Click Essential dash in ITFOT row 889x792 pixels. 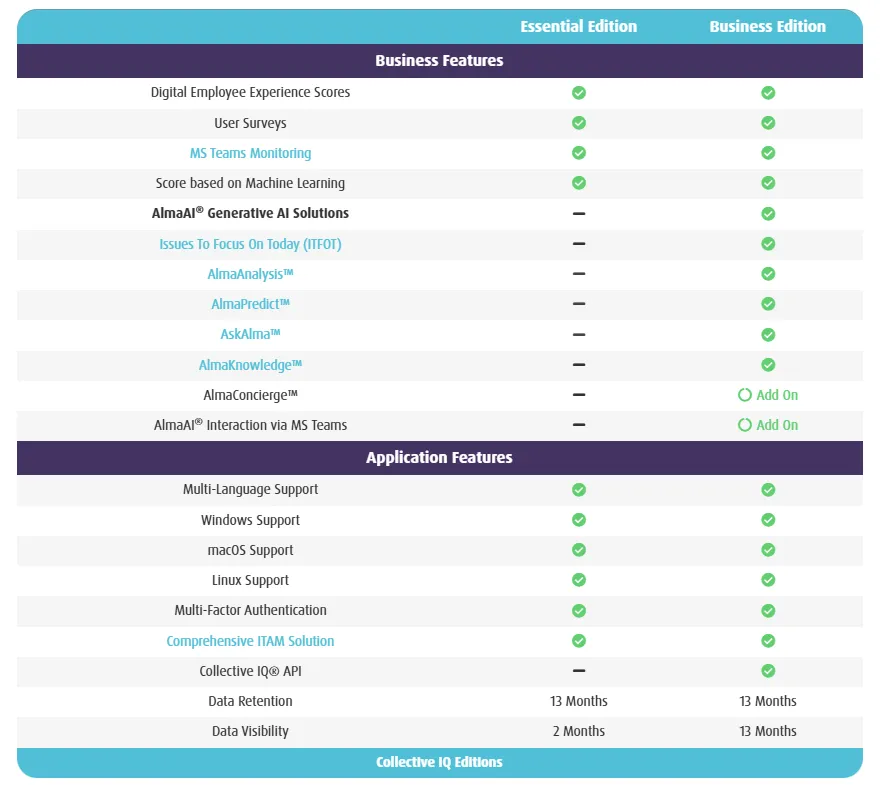tap(579, 244)
